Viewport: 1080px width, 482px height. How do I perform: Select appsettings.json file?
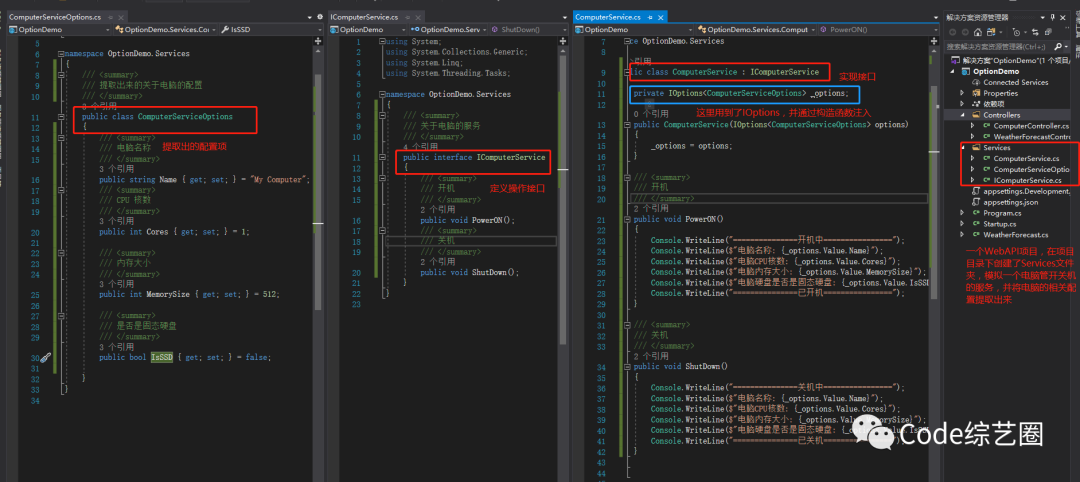coord(1010,202)
